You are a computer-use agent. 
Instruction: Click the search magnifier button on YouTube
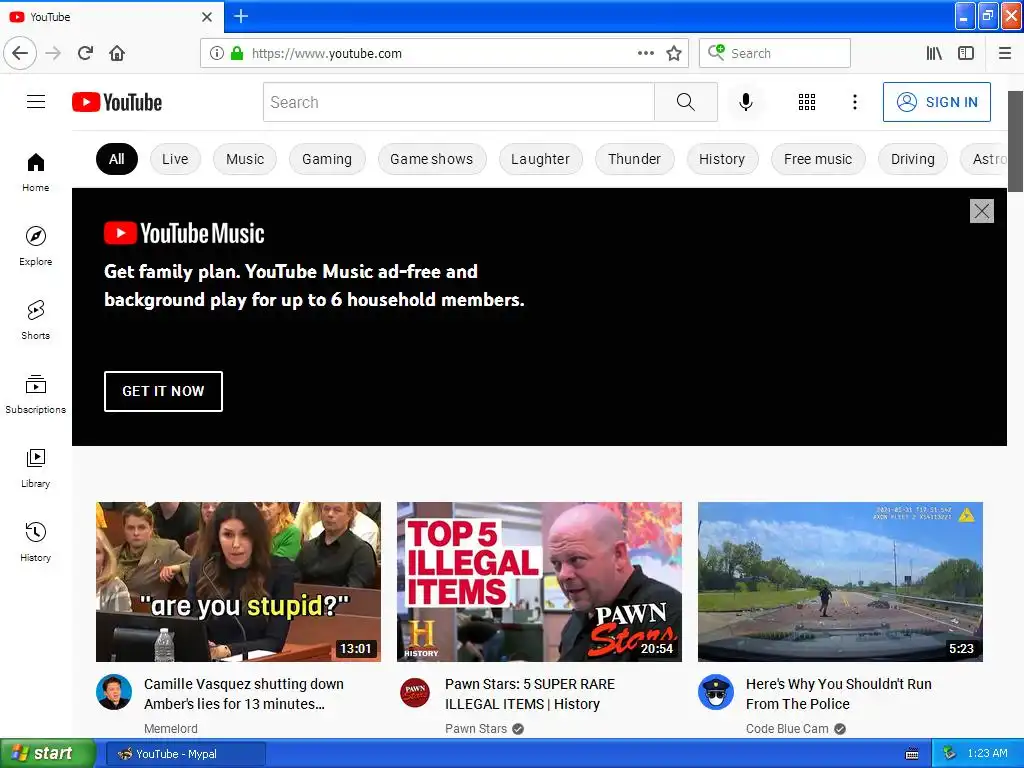click(686, 102)
